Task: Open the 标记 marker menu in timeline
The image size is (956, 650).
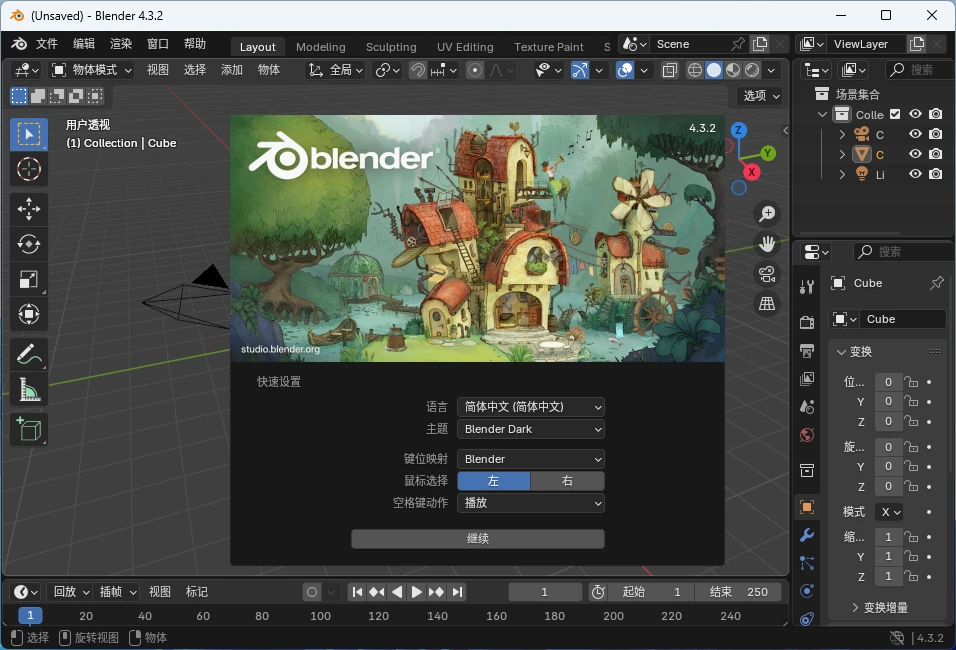Action: tap(197, 592)
